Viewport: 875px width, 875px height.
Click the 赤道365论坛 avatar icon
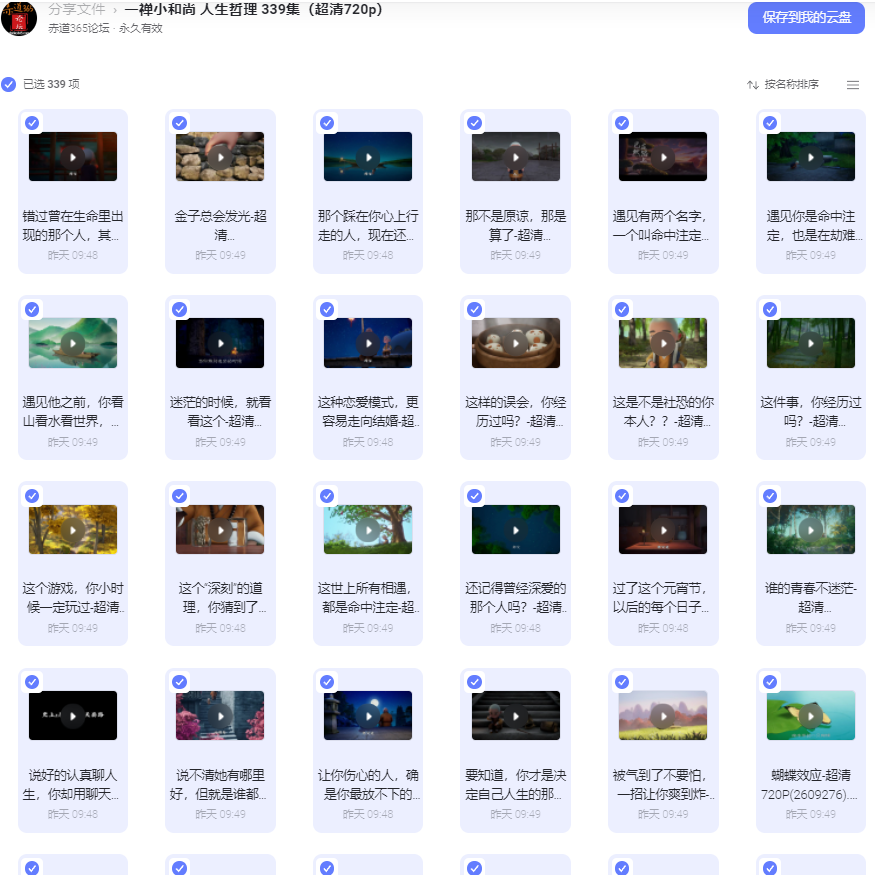tap(18, 18)
